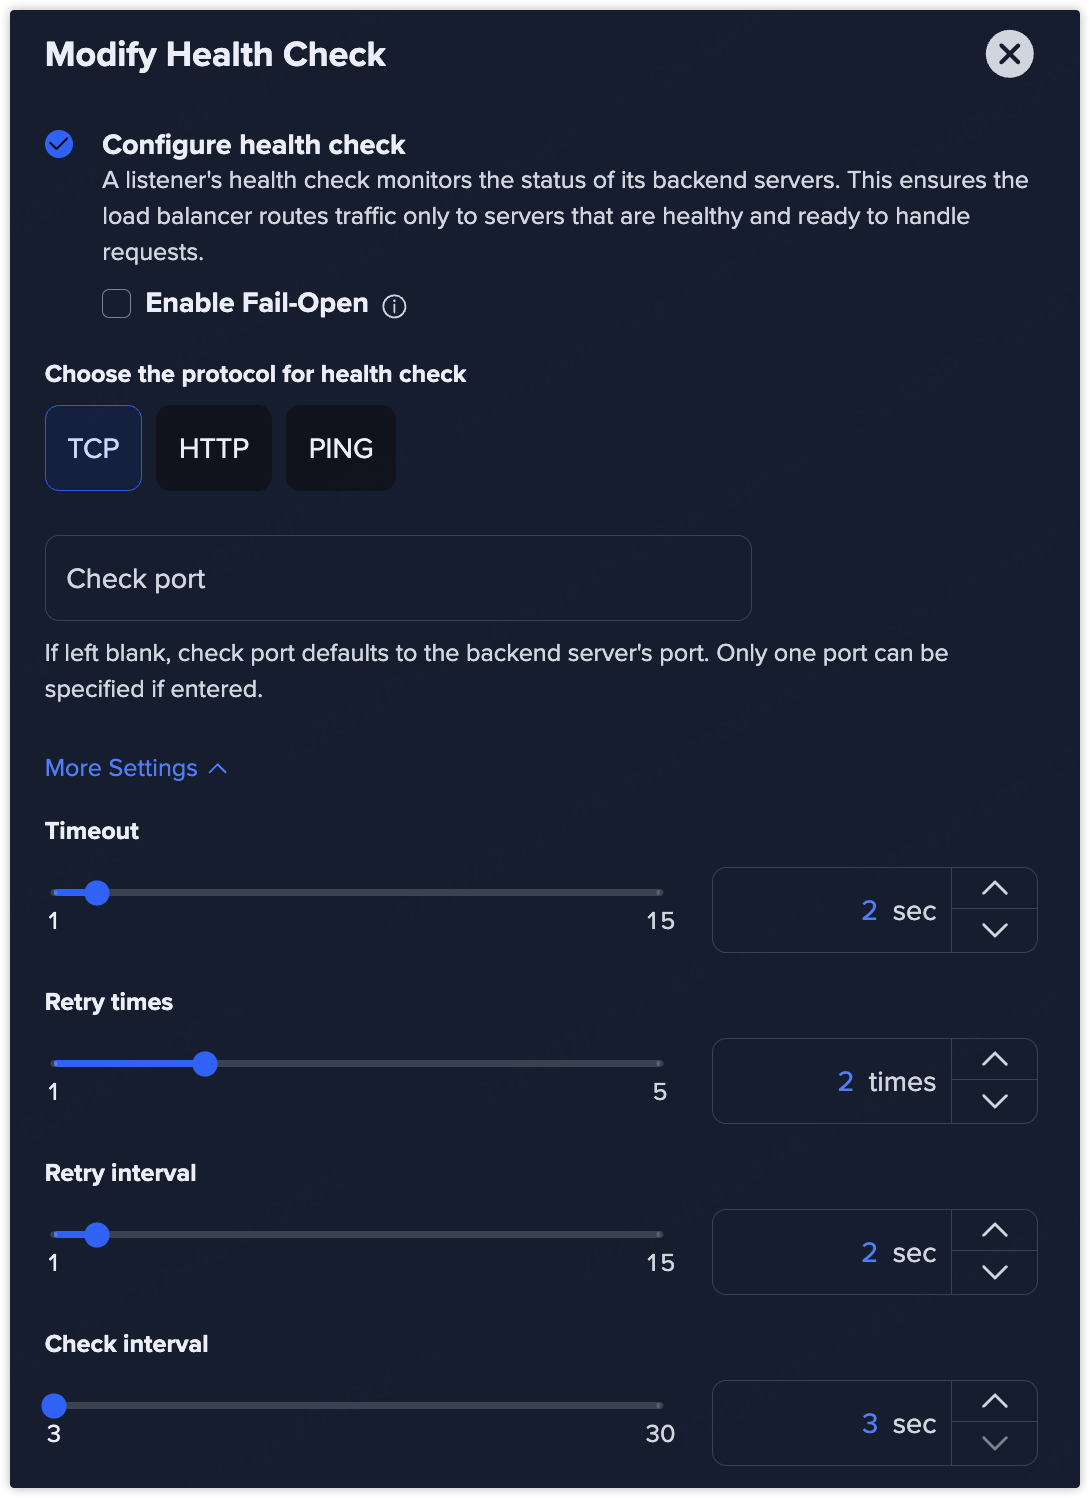Enable the Fail-Open checkbox
The width and height of the screenshot is (1090, 1498).
pos(117,303)
